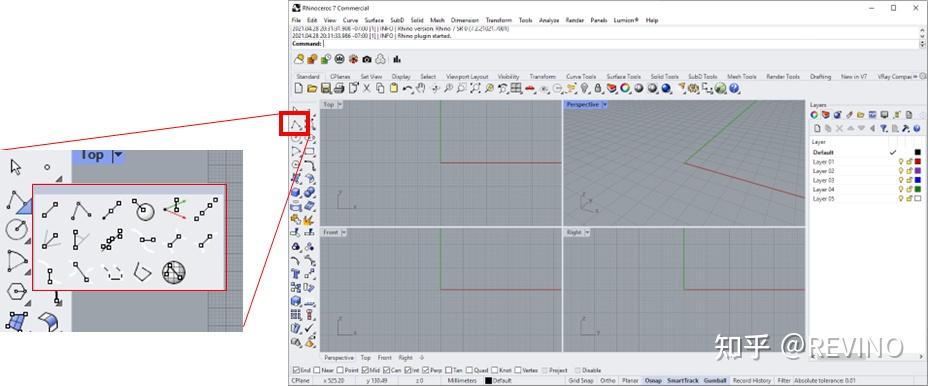
Task: Open the File menu
Action: pyautogui.click(x=297, y=20)
